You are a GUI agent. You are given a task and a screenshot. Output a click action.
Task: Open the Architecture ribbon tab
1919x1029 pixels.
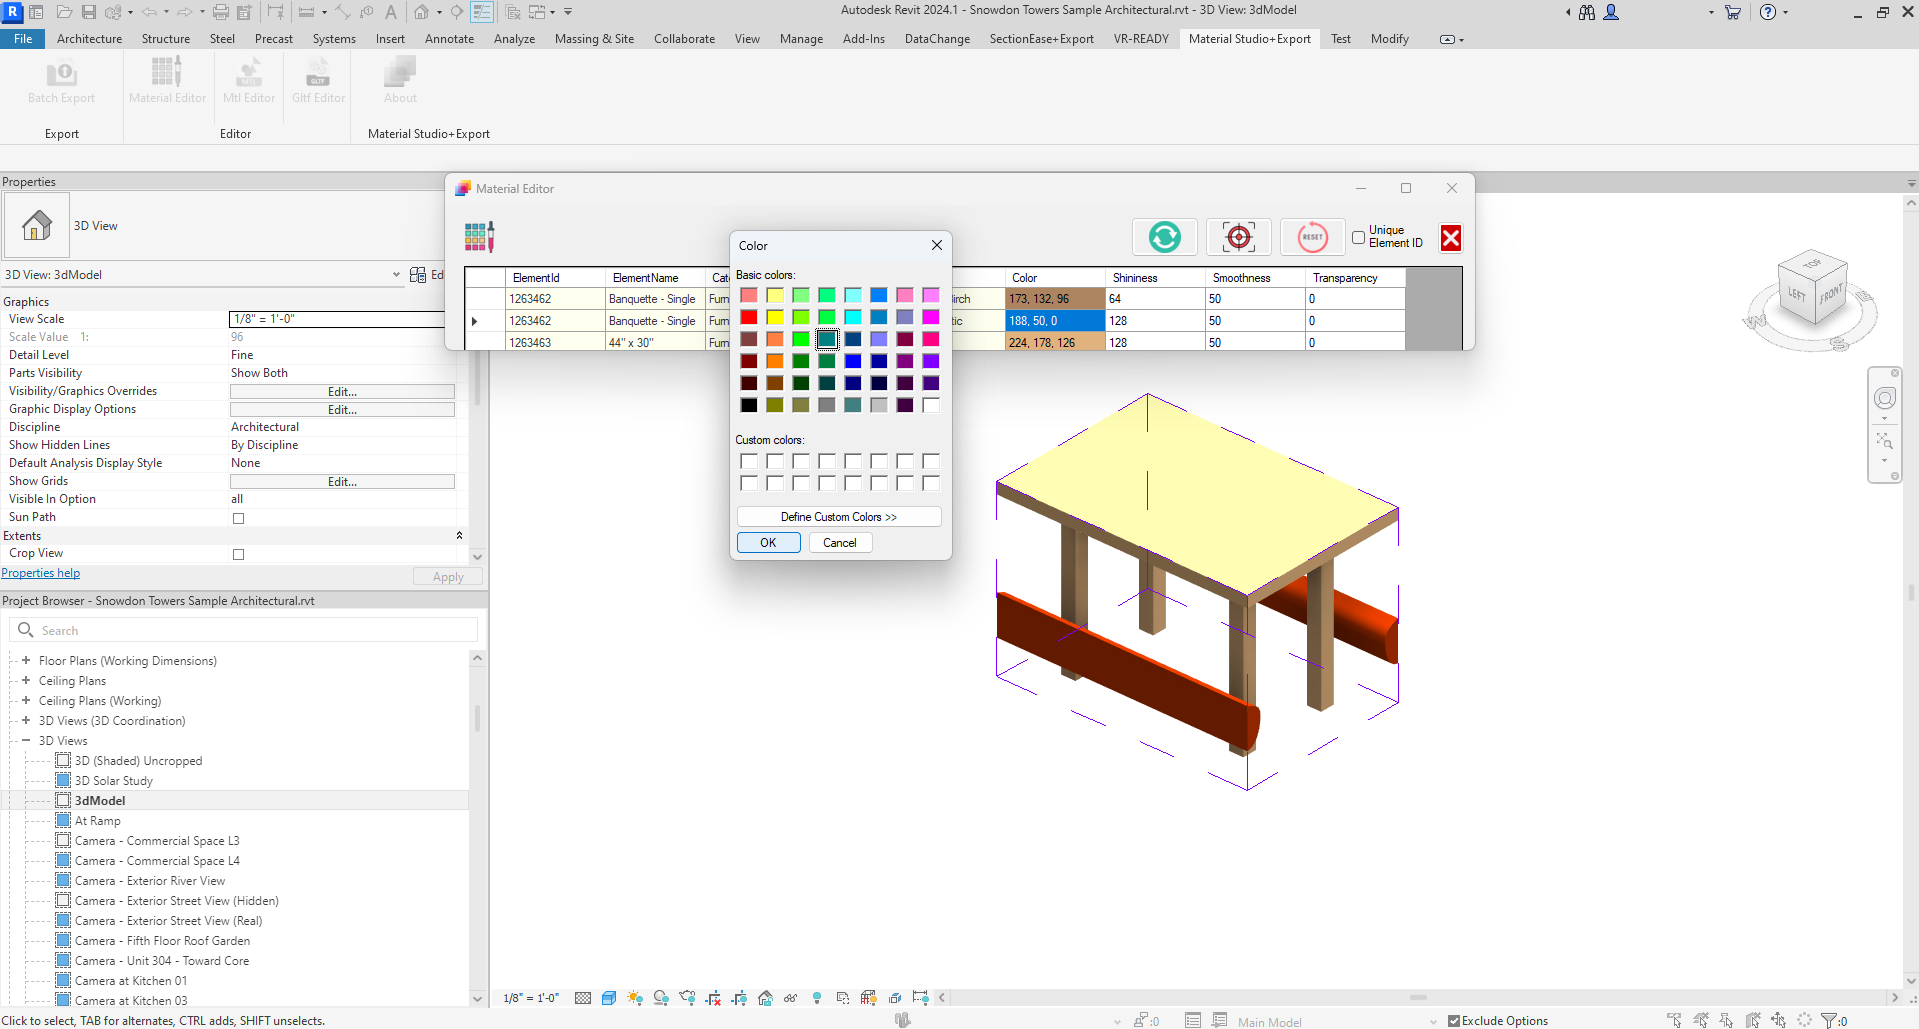tap(89, 39)
